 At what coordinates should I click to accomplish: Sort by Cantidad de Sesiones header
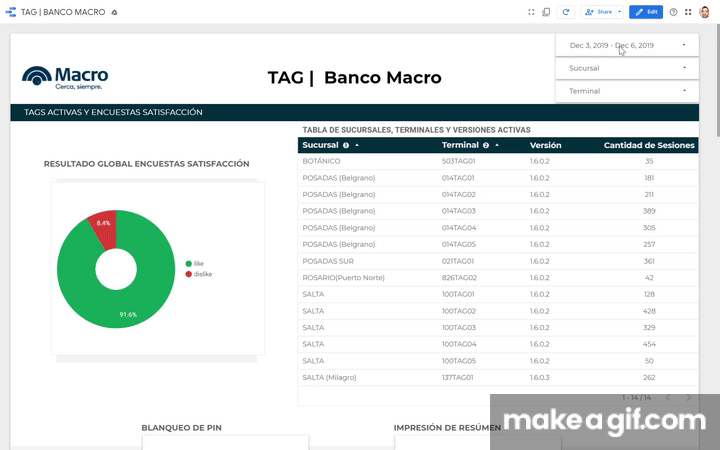pyautogui.click(x=649, y=145)
